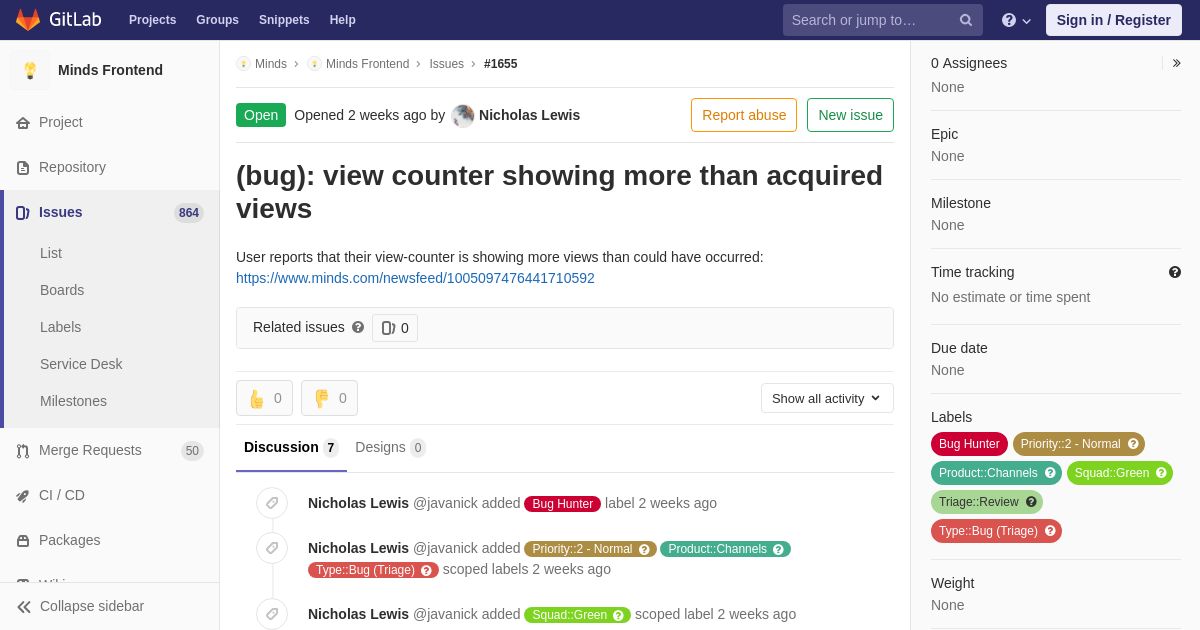
Task: Click the Issues count badge 864
Action: click(x=189, y=213)
